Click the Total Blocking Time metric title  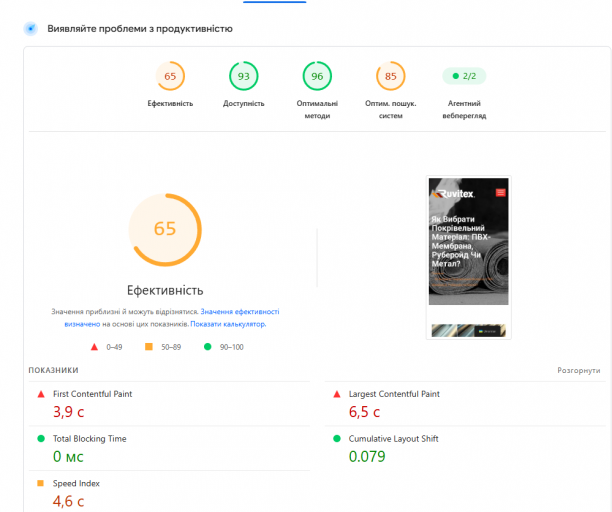[89, 439]
